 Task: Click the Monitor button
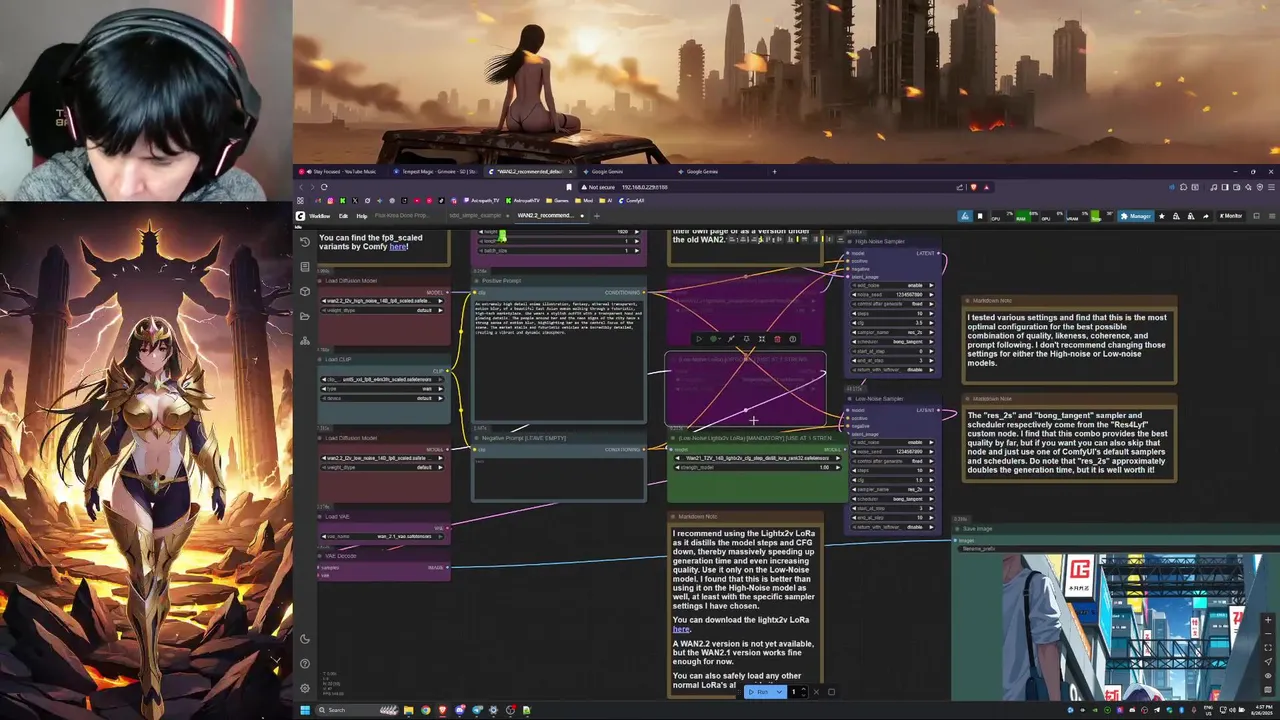(x=1231, y=216)
